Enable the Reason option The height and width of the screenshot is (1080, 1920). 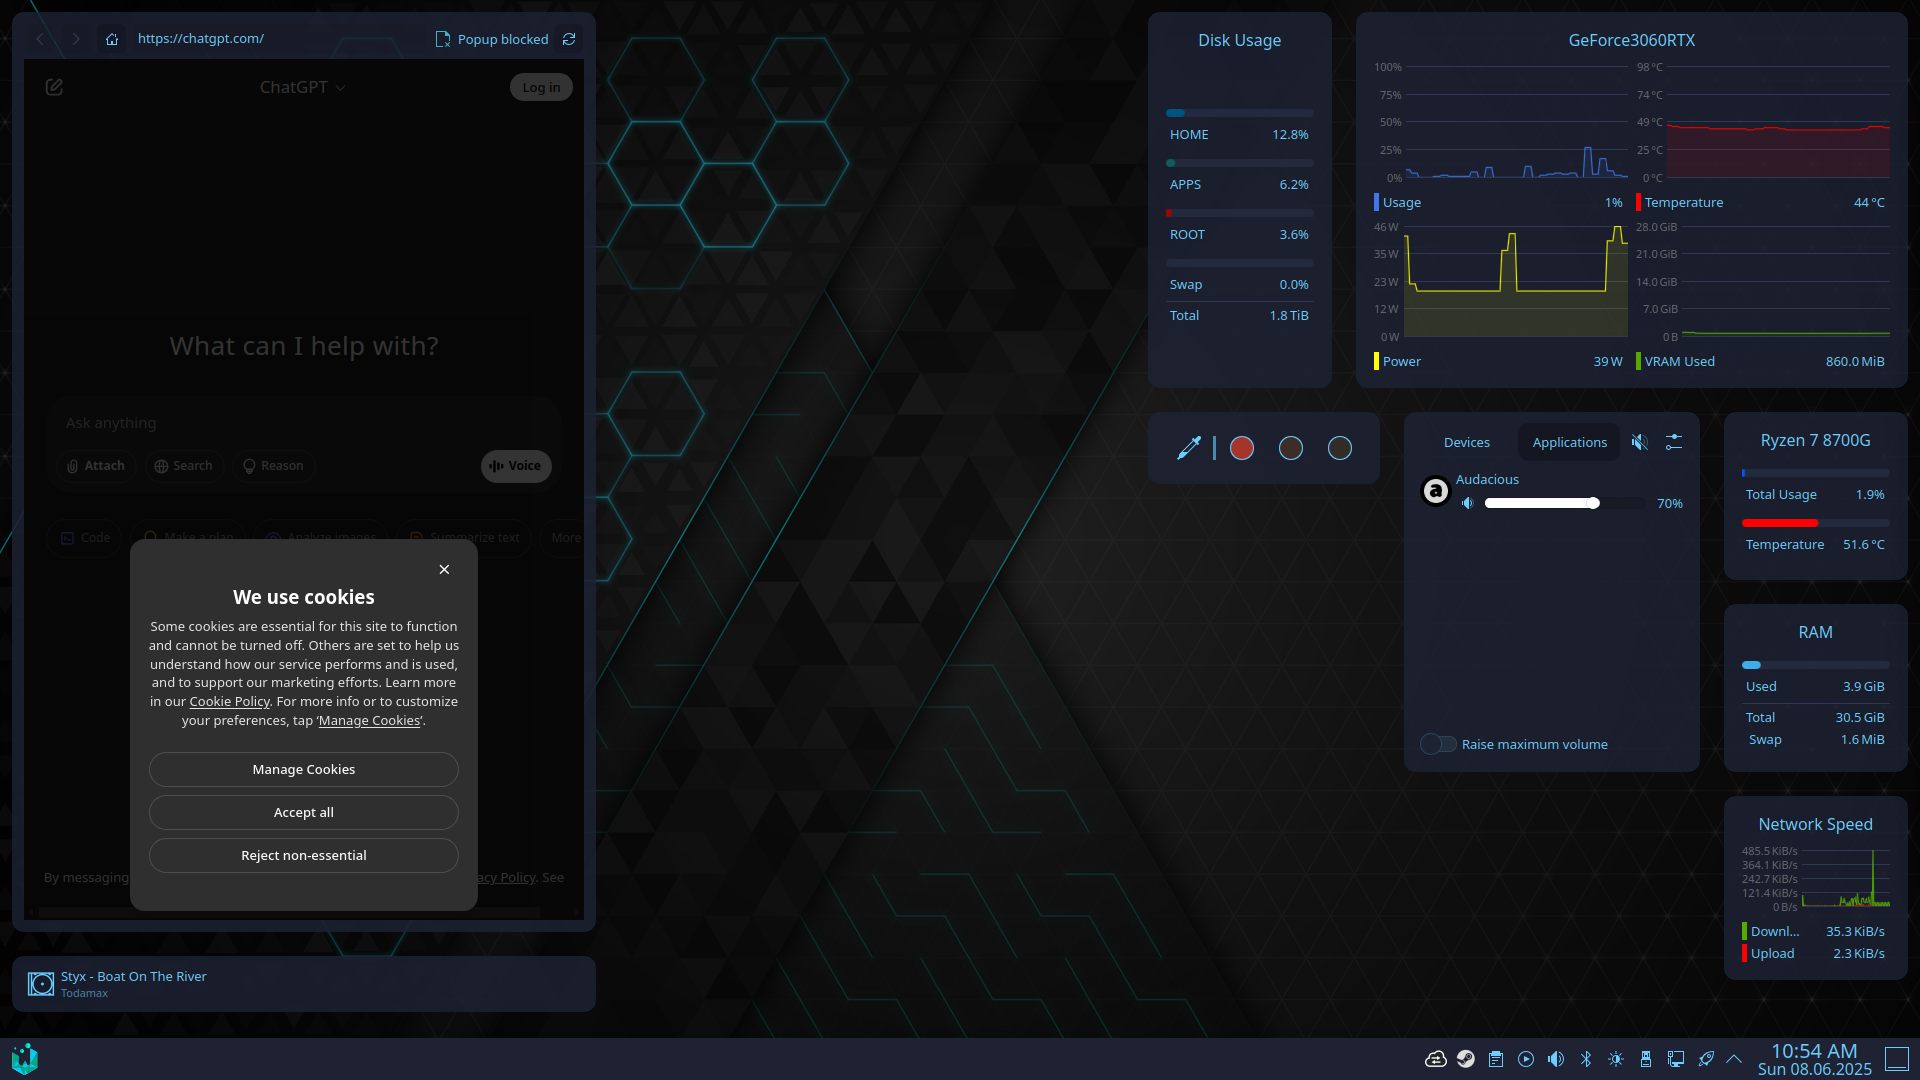[x=273, y=466]
